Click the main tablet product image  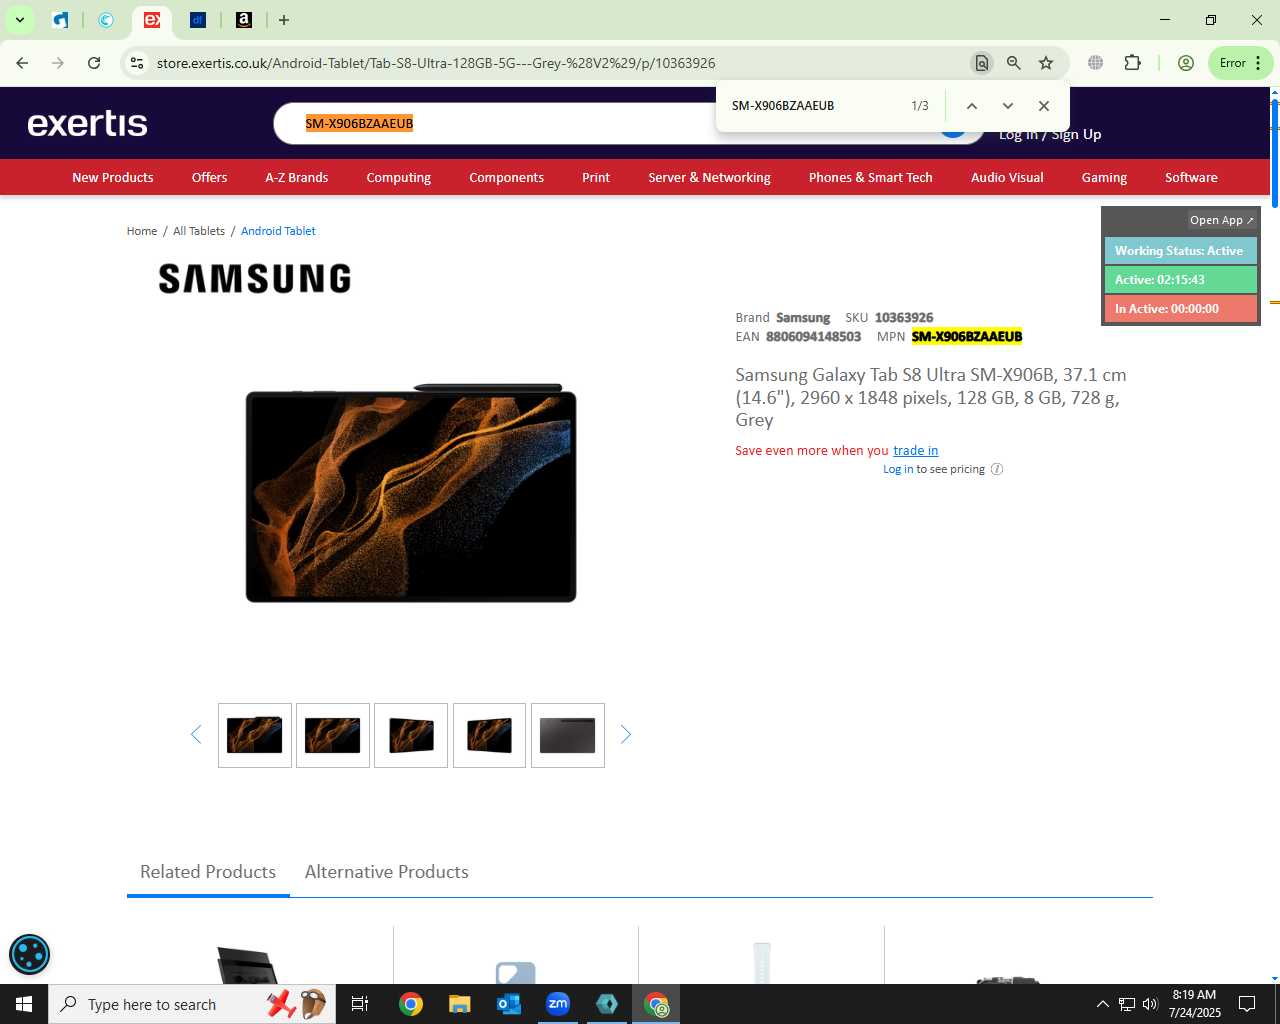pyautogui.click(x=411, y=493)
